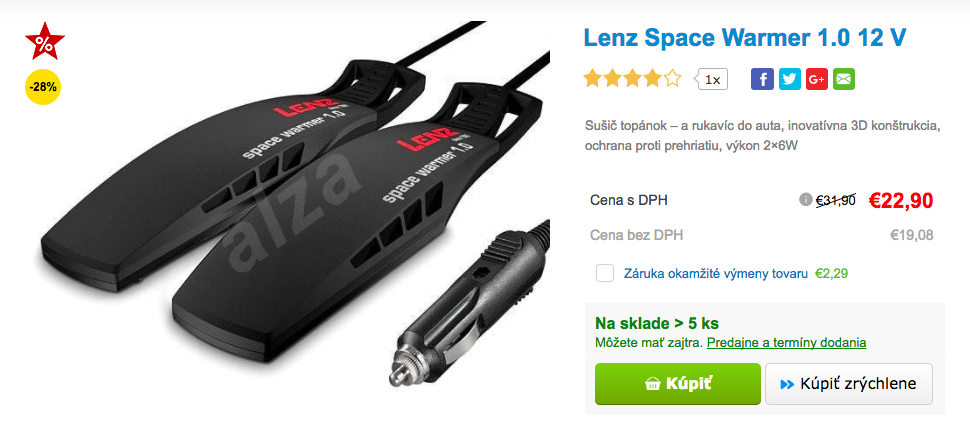Click the red €22,90 price
Screen dimensions: 970x421
(901, 200)
